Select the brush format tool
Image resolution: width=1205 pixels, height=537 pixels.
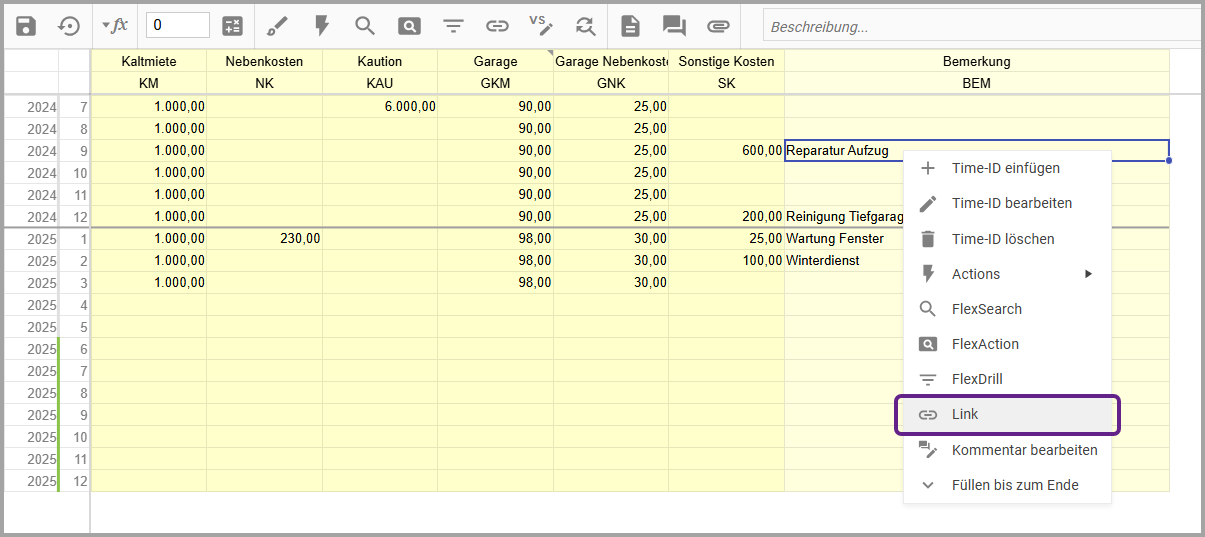click(x=278, y=26)
